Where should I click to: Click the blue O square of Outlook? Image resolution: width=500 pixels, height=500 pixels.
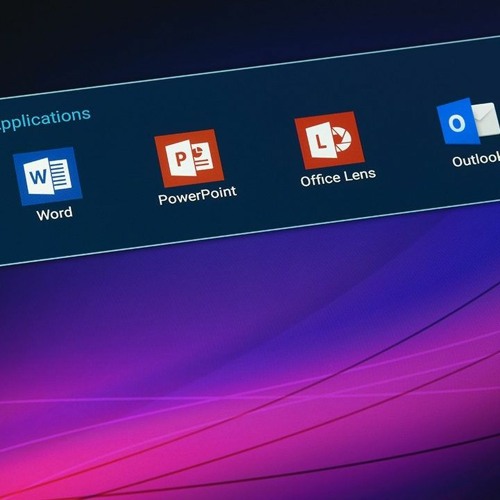[457, 122]
